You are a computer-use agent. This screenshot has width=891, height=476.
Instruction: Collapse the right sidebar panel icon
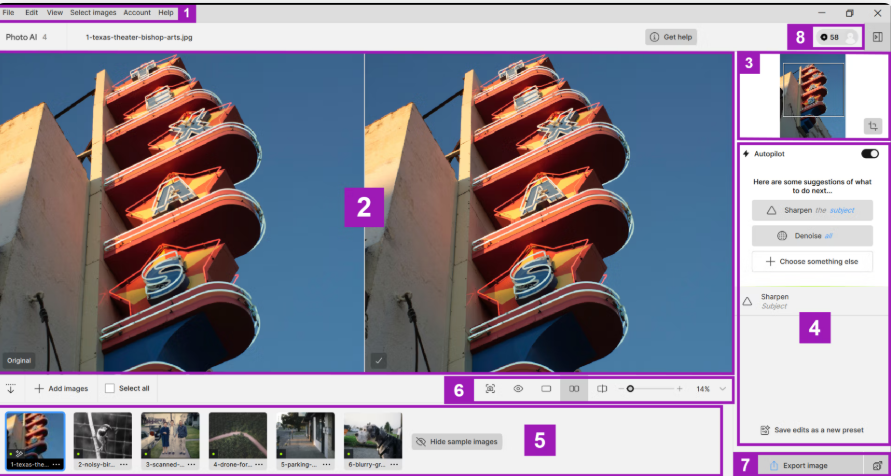click(877, 37)
